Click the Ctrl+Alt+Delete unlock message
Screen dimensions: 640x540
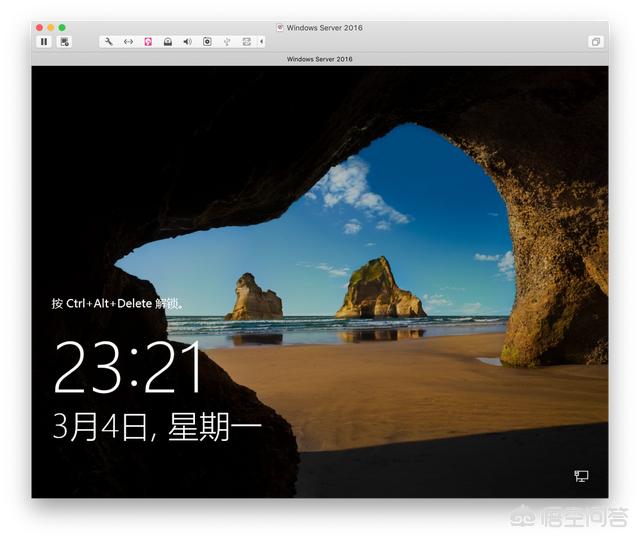pyautogui.click(x=118, y=304)
